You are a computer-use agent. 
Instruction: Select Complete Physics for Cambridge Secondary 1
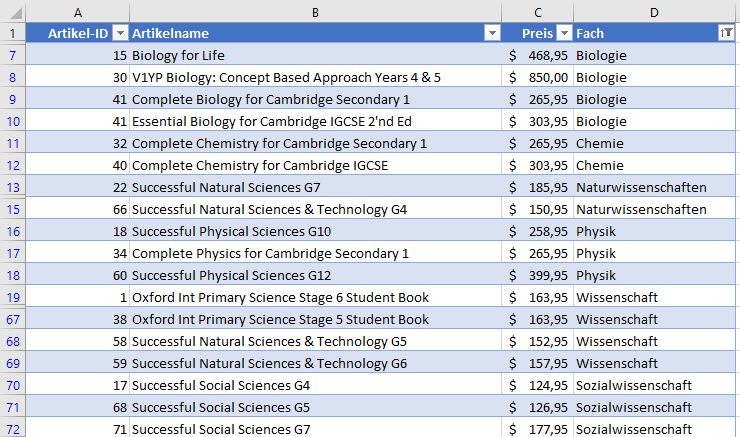315,253
